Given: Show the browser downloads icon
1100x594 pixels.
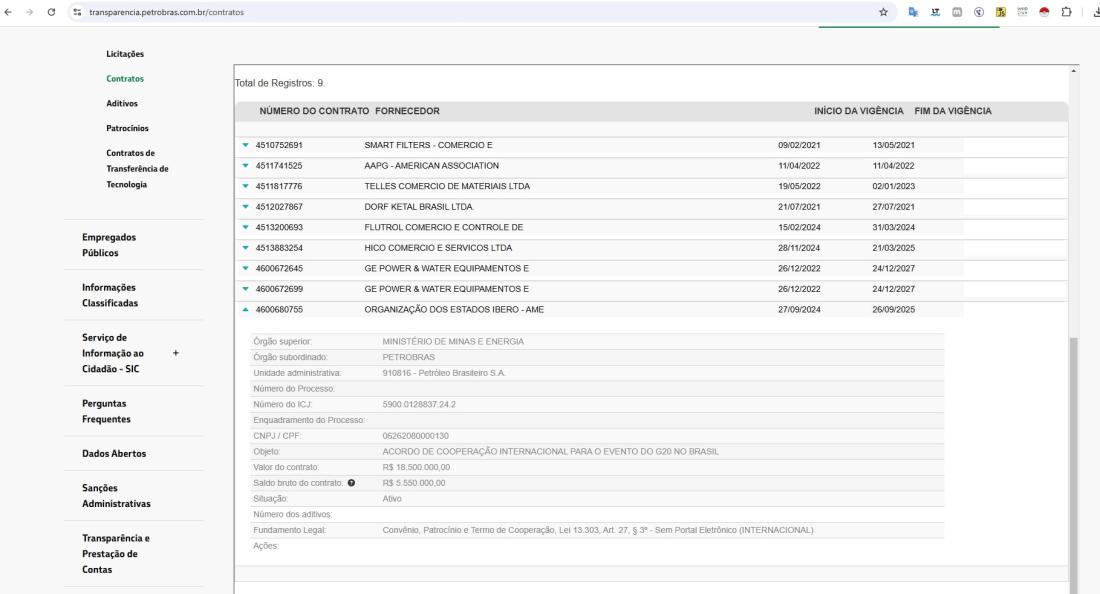Looking at the screenshot, I should 1095,12.
